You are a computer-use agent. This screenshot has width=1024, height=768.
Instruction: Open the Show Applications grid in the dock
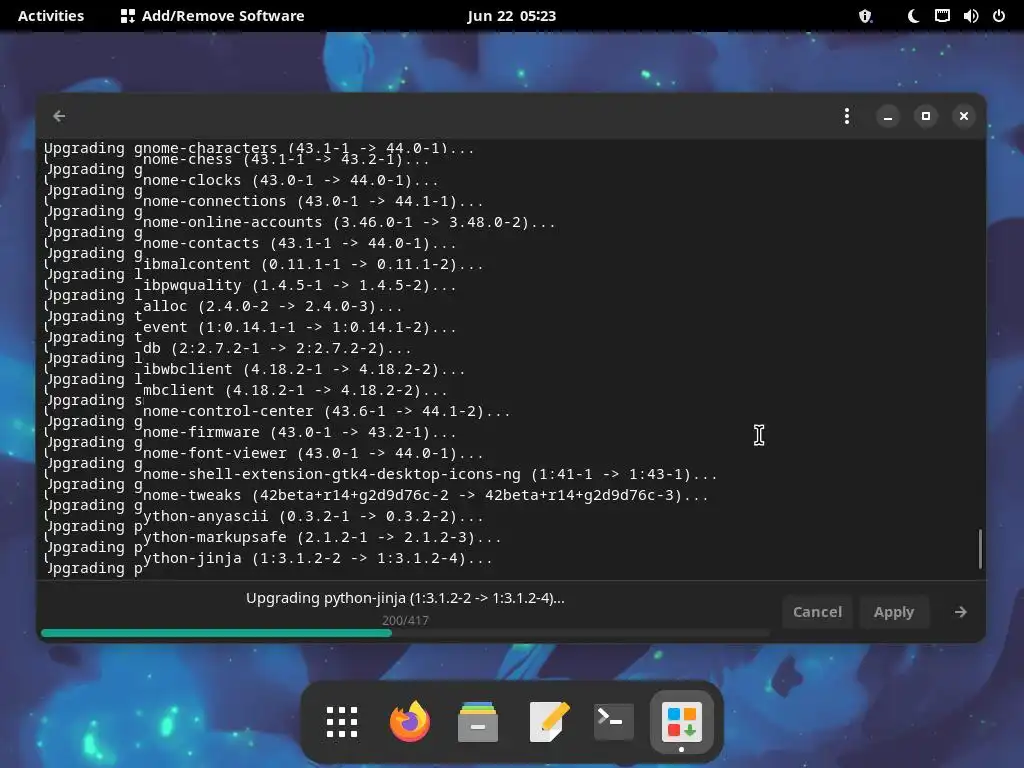point(342,722)
